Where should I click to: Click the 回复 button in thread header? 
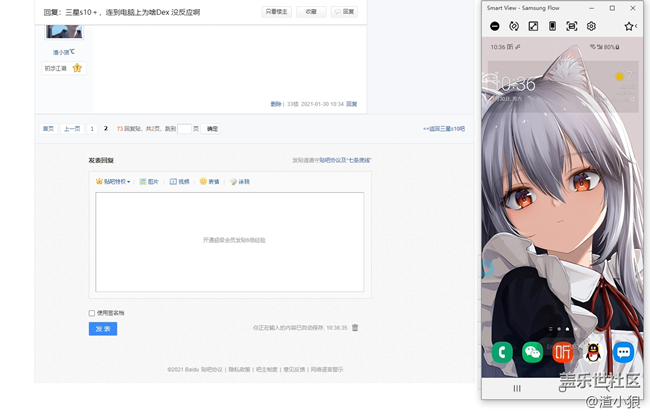344,12
